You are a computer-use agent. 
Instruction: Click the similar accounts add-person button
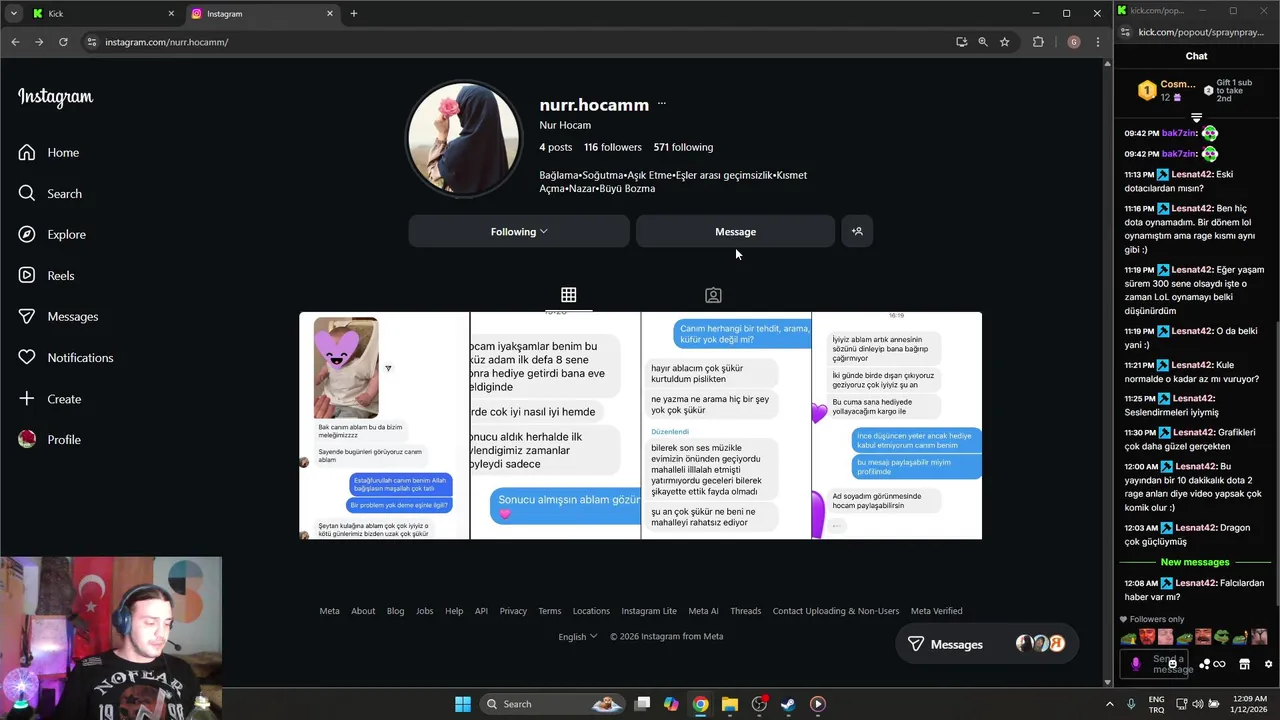(x=857, y=231)
